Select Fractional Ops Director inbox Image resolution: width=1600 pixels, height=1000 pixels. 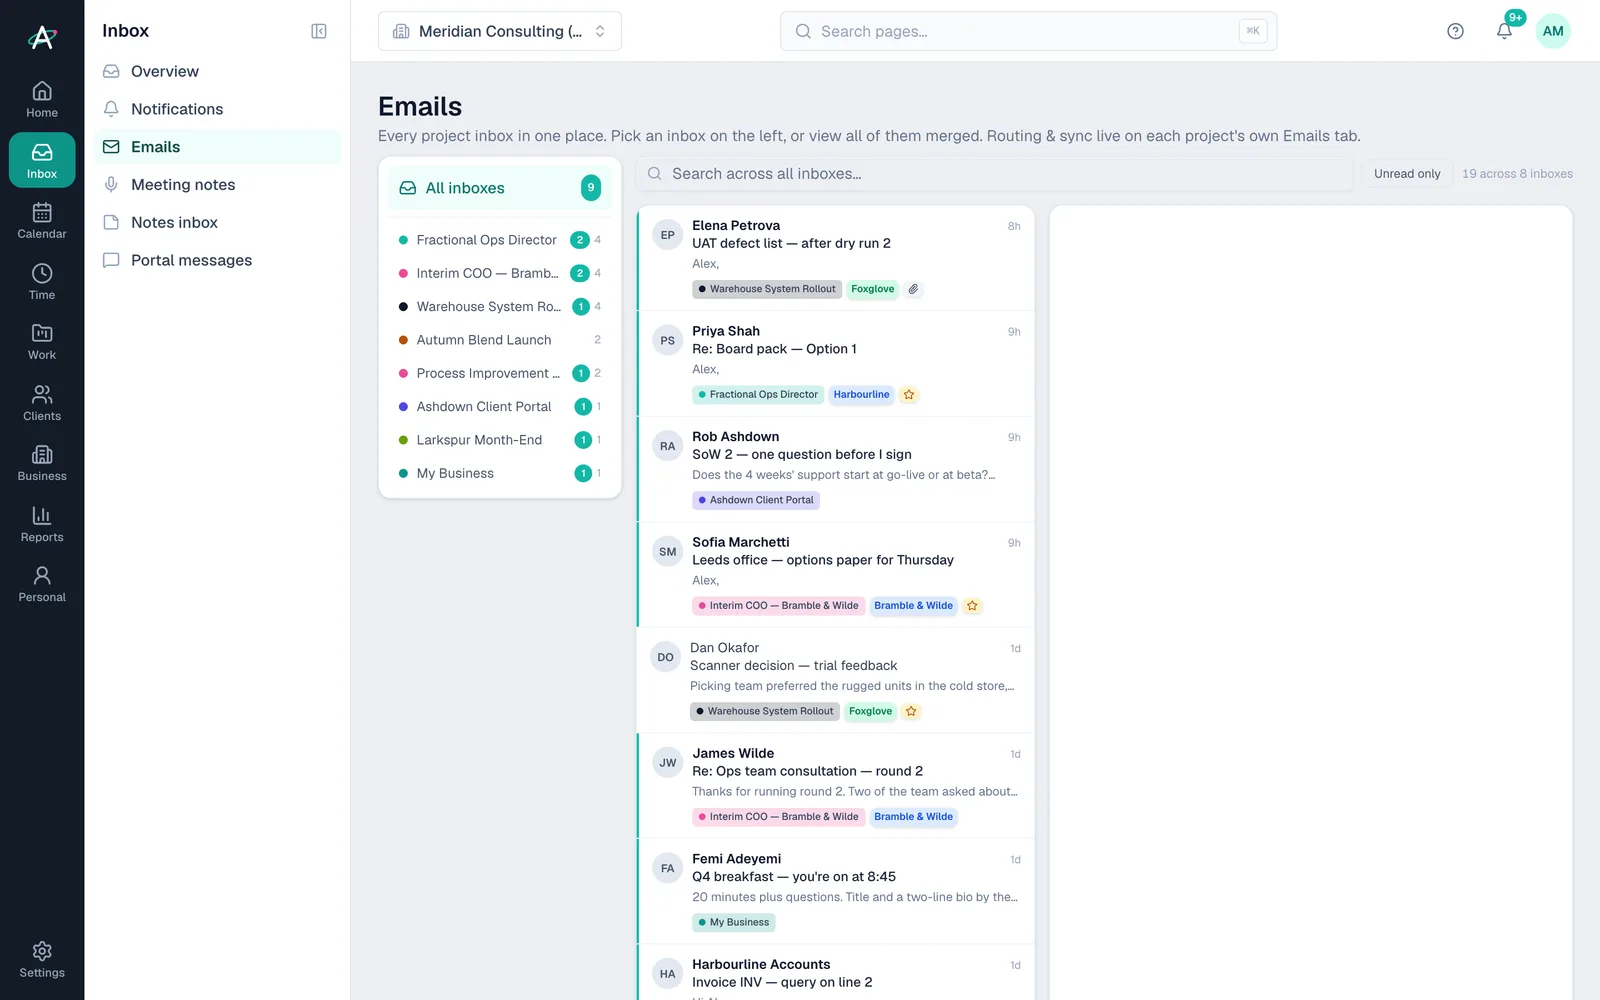pos(500,240)
